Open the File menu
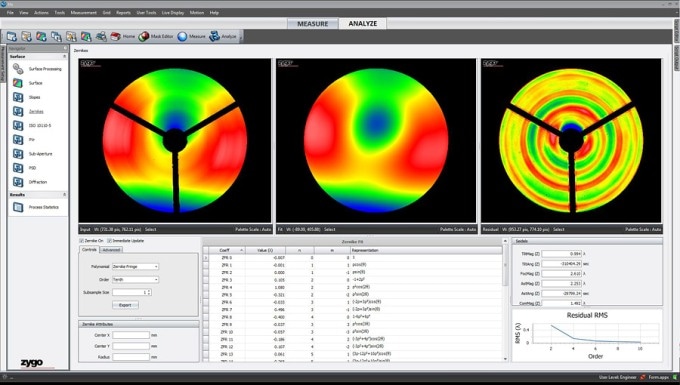This screenshot has width=680, height=385. tap(10, 13)
